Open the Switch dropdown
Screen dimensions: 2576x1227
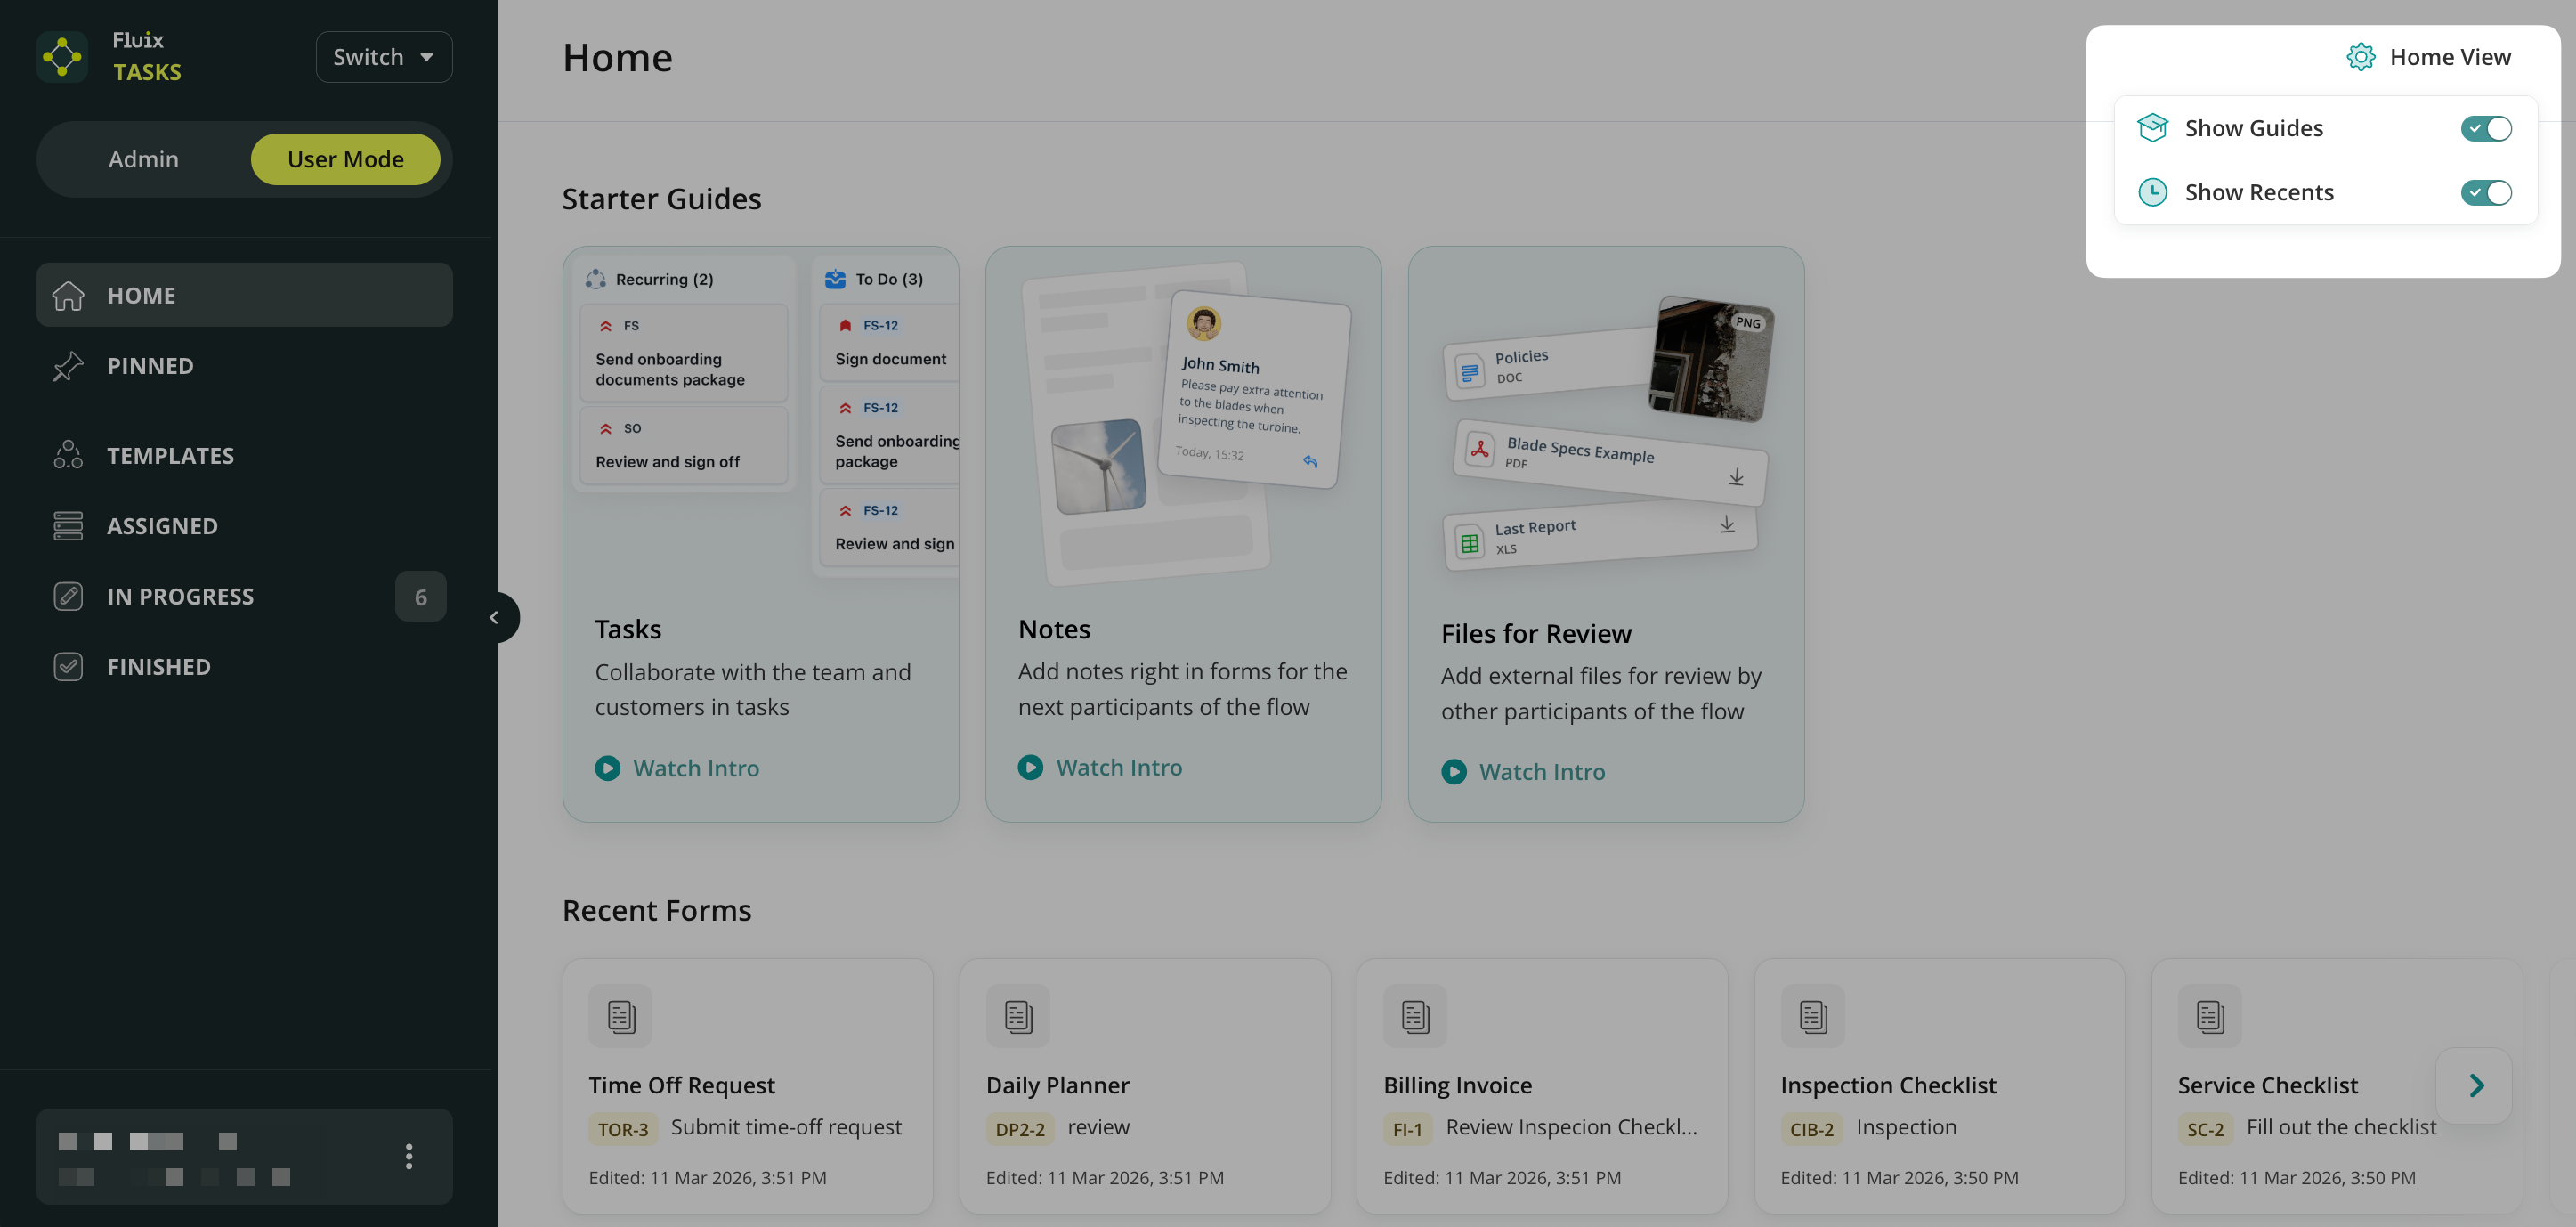point(384,57)
